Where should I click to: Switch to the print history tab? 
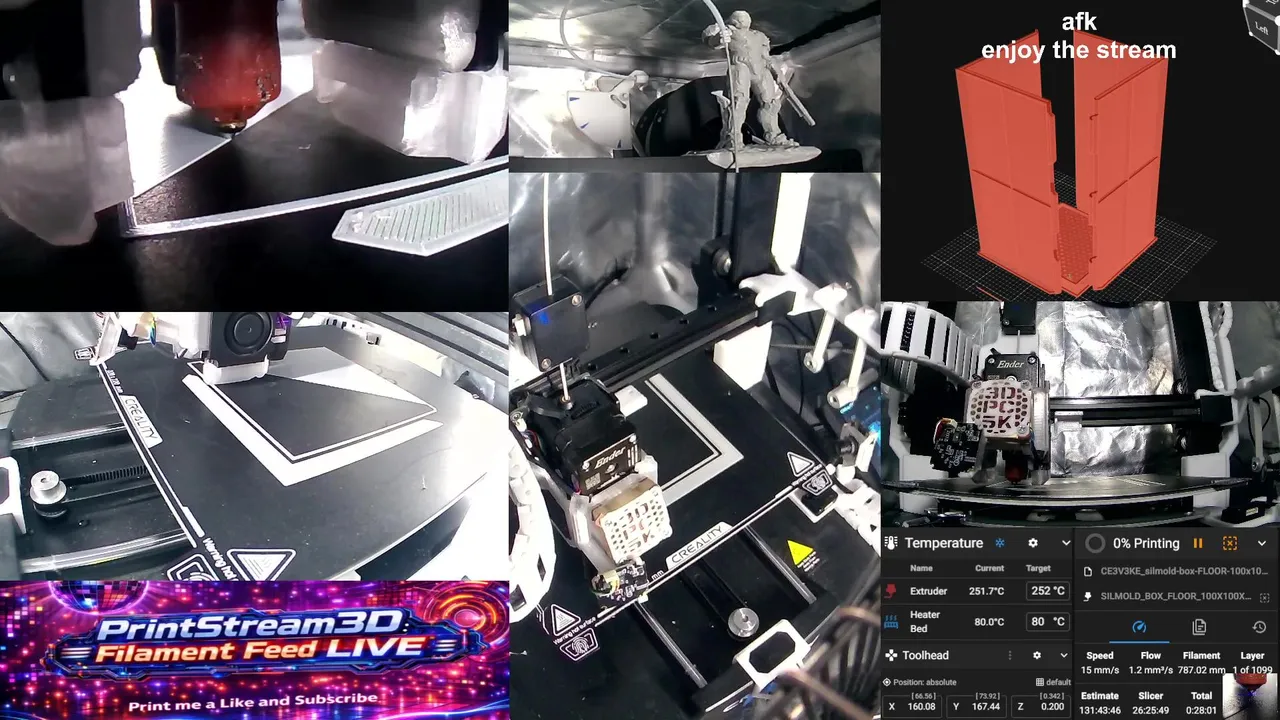pos(1260,627)
